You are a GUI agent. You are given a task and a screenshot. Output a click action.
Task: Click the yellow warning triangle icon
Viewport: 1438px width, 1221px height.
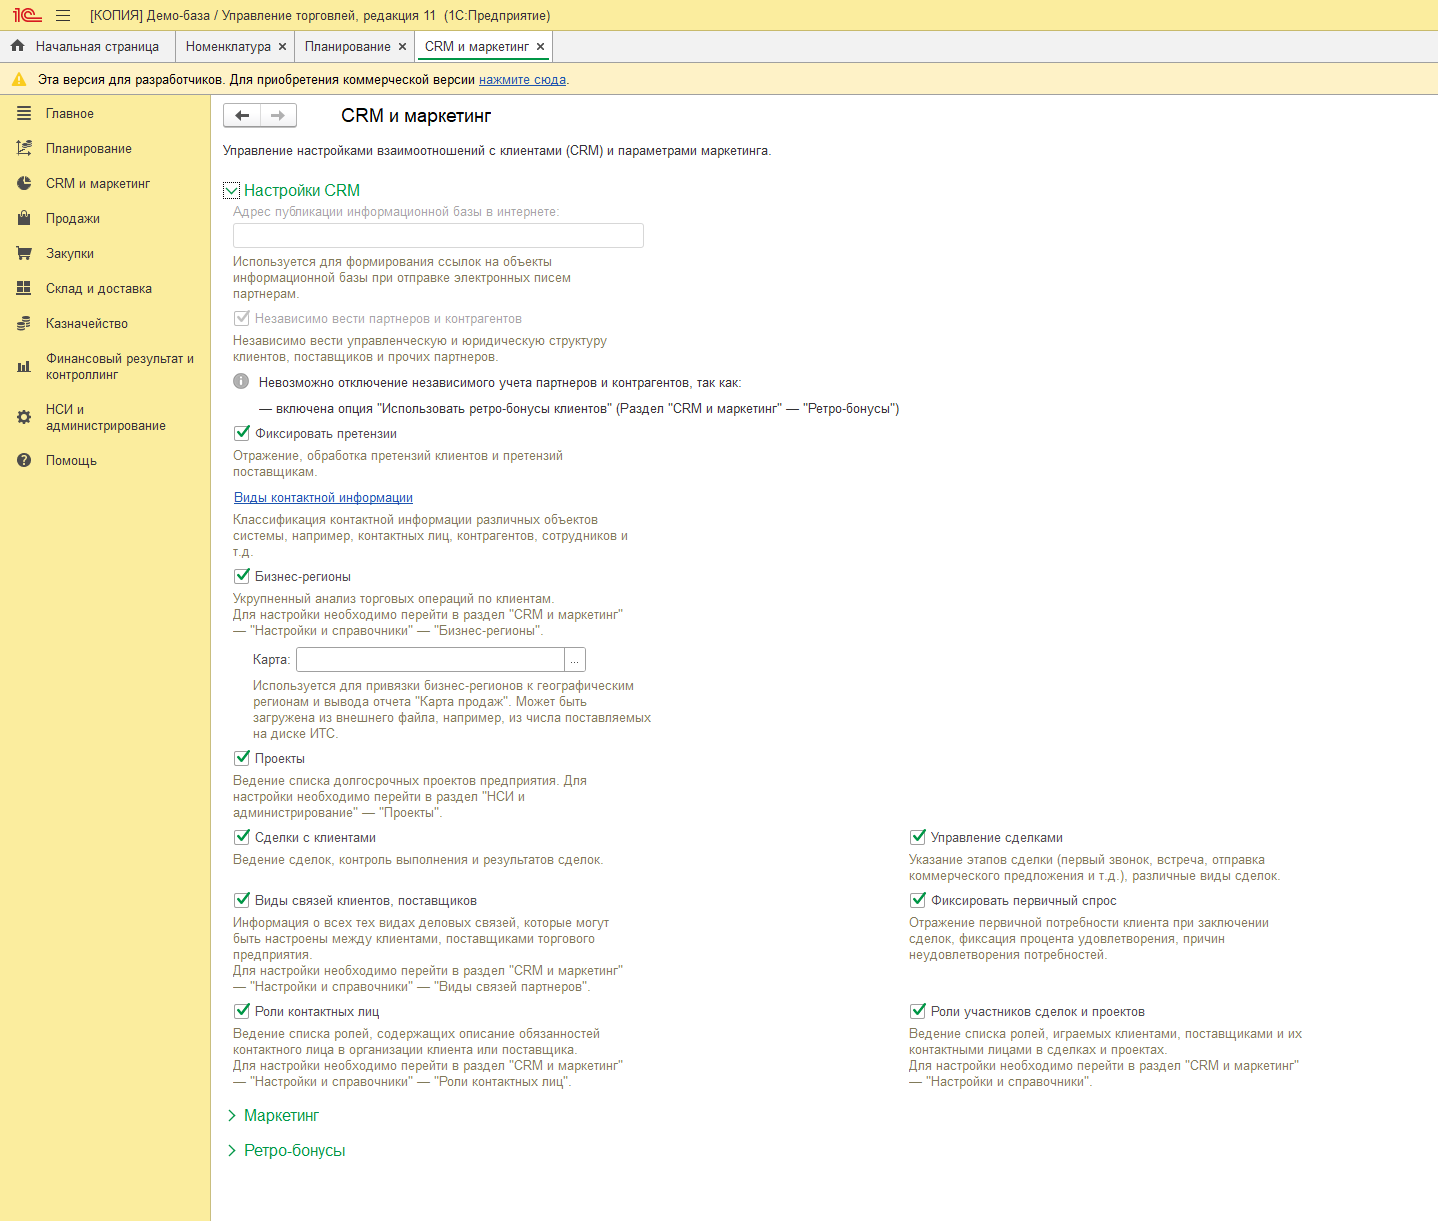click(x=19, y=79)
